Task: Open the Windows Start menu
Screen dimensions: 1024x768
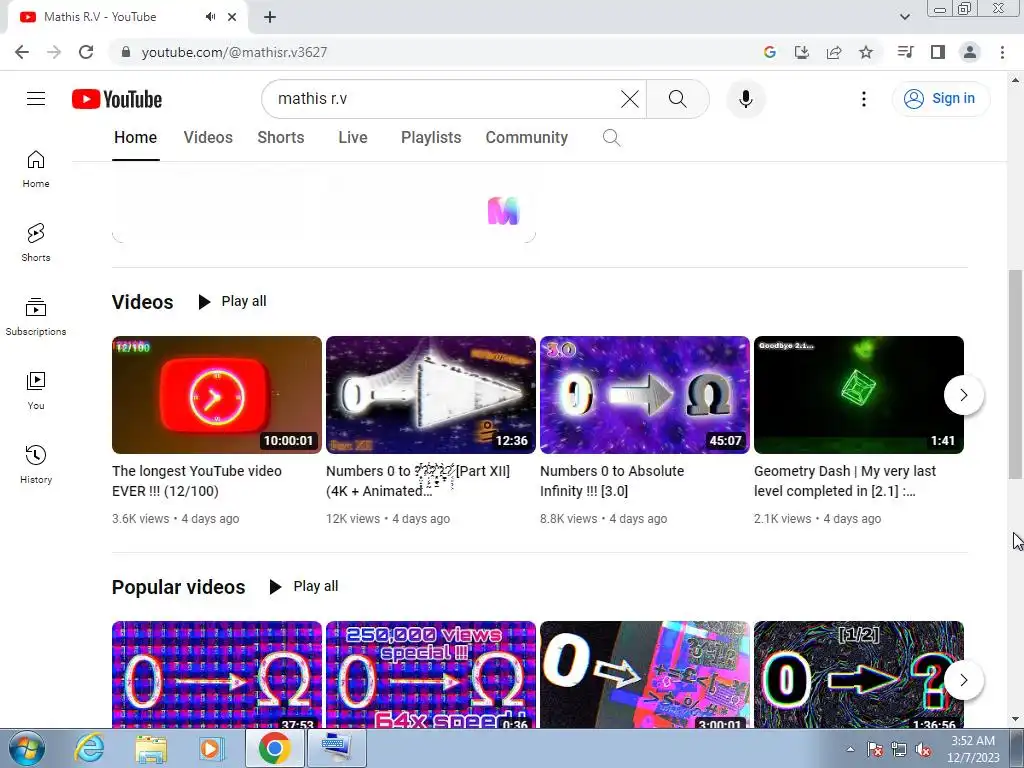Action: click(26, 749)
